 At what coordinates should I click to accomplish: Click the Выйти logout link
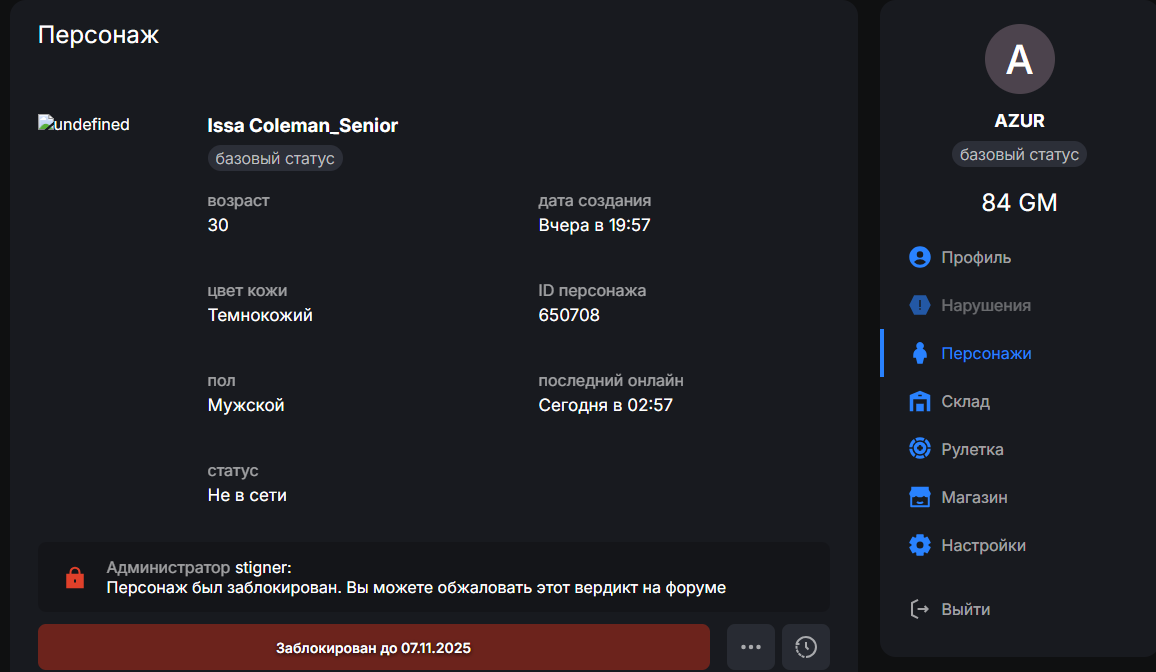(x=965, y=609)
